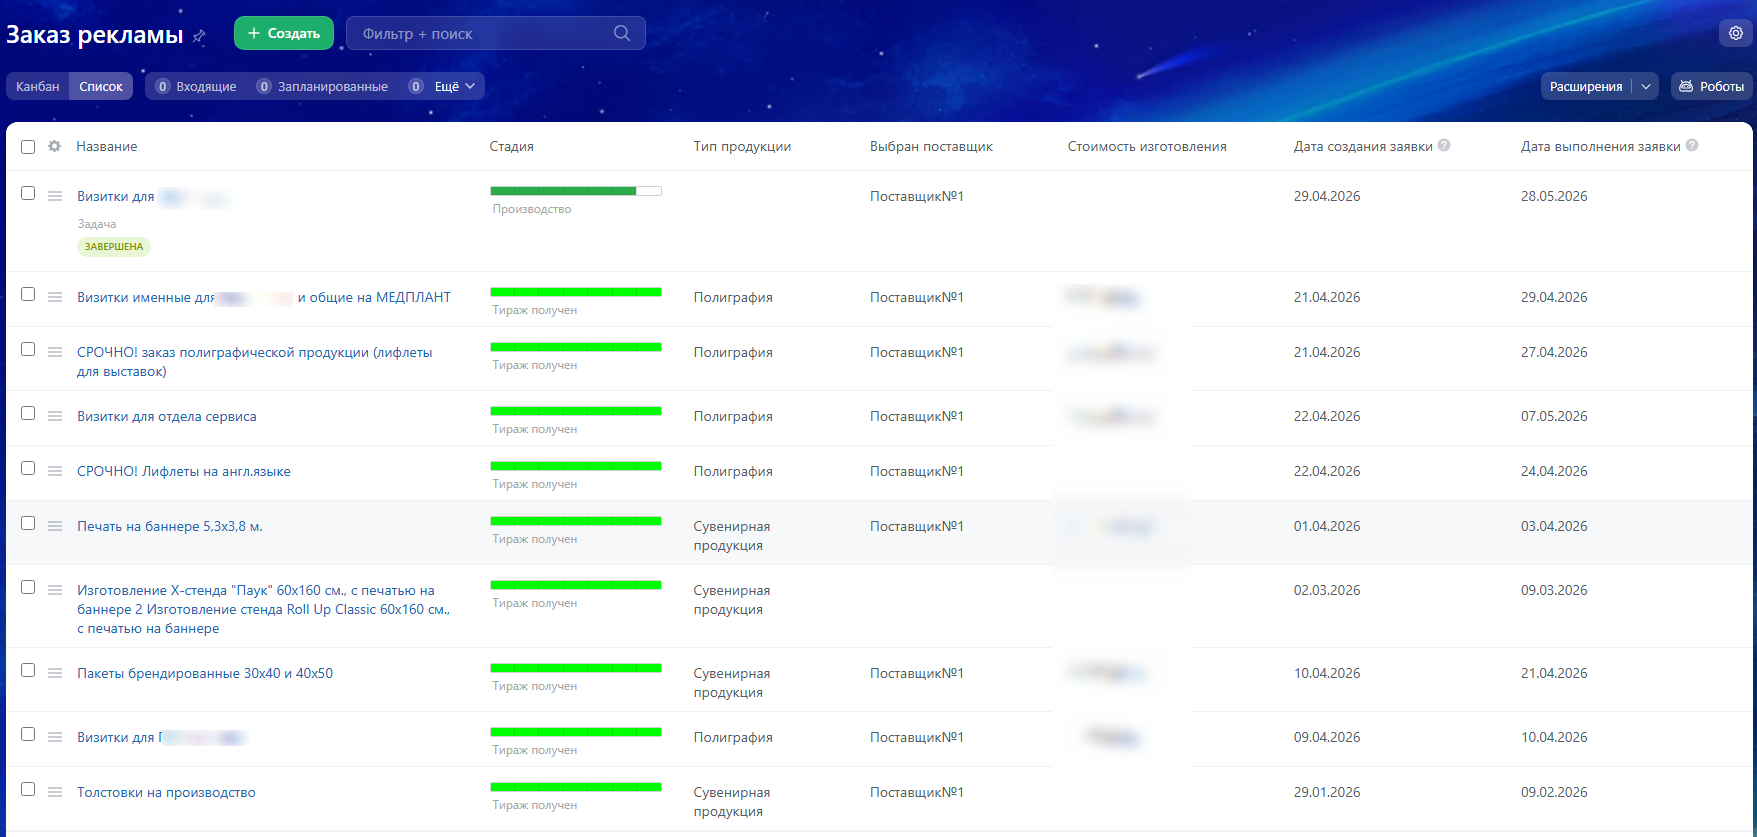Click the green Создать button
This screenshot has width=1757, height=837.
click(284, 33)
